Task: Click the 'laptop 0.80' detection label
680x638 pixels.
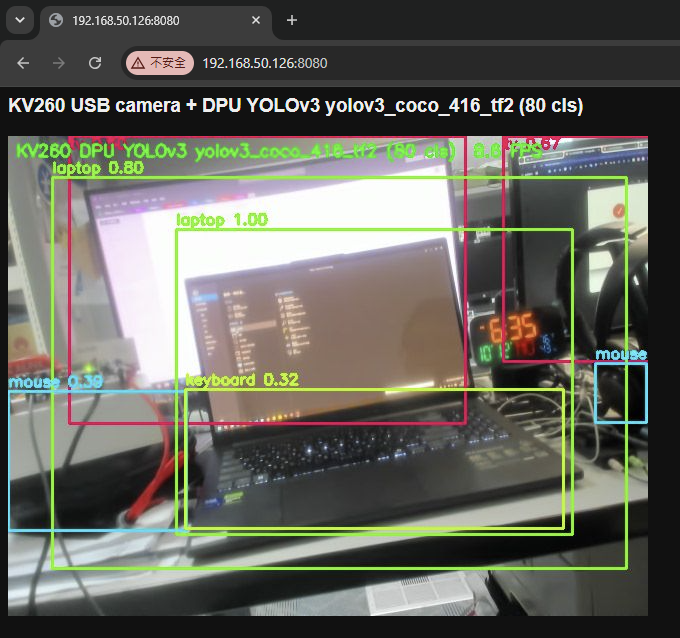Action: (x=98, y=168)
